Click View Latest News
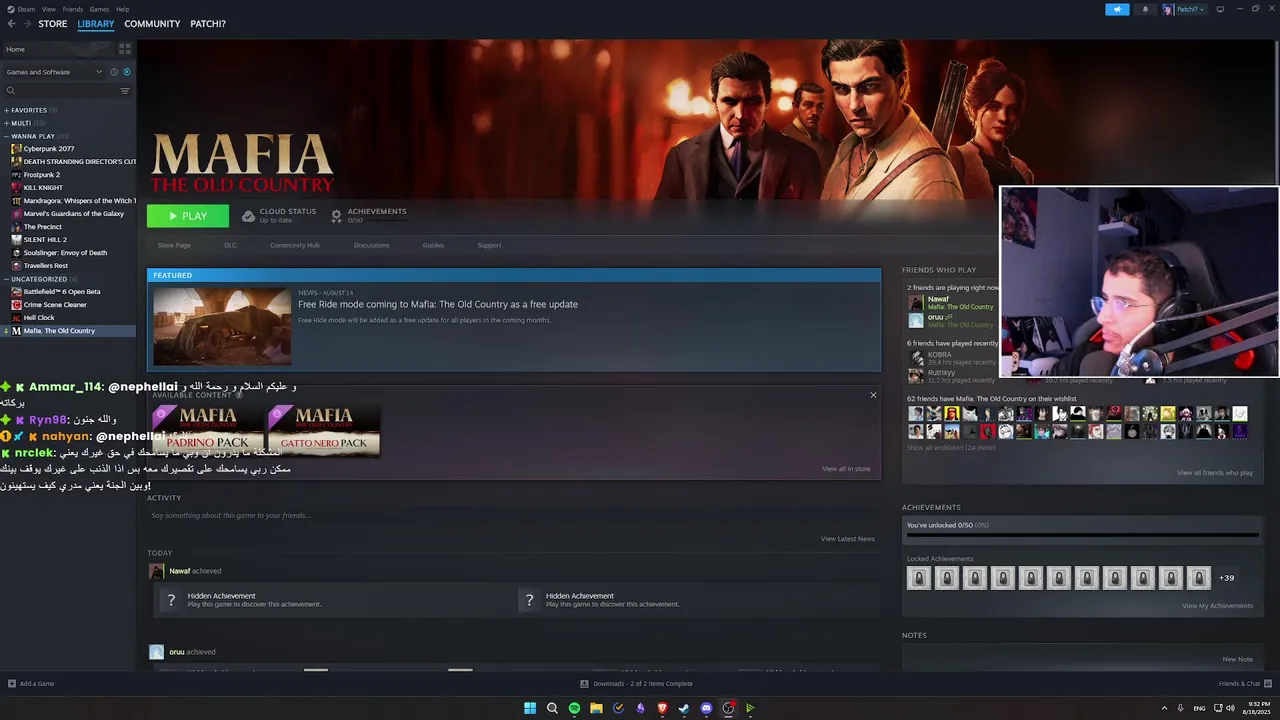Image resolution: width=1280 pixels, height=720 pixels. pyautogui.click(x=848, y=539)
